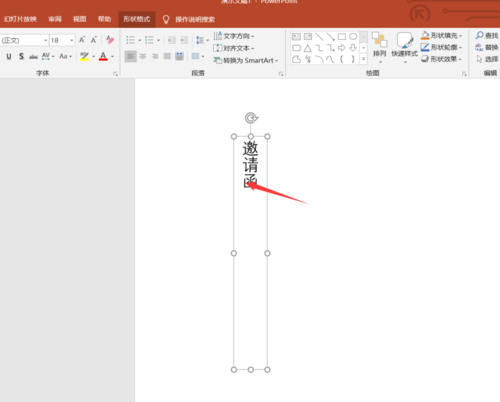Viewport: 500px width, 402px height.
Task: Open line spacing options
Action: [x=202, y=40]
